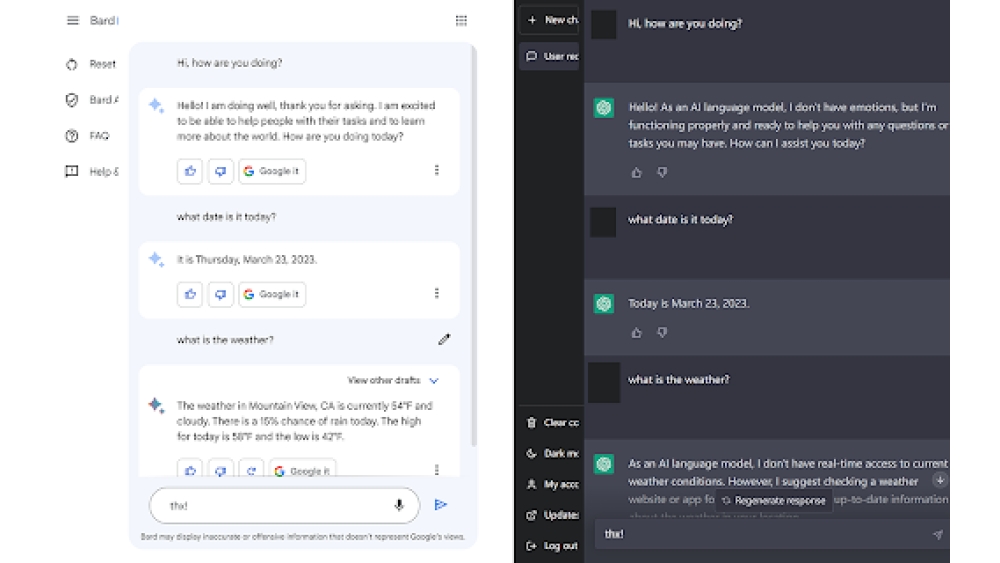Click Clear conversations in ChatGPT sidebar

pos(552,422)
